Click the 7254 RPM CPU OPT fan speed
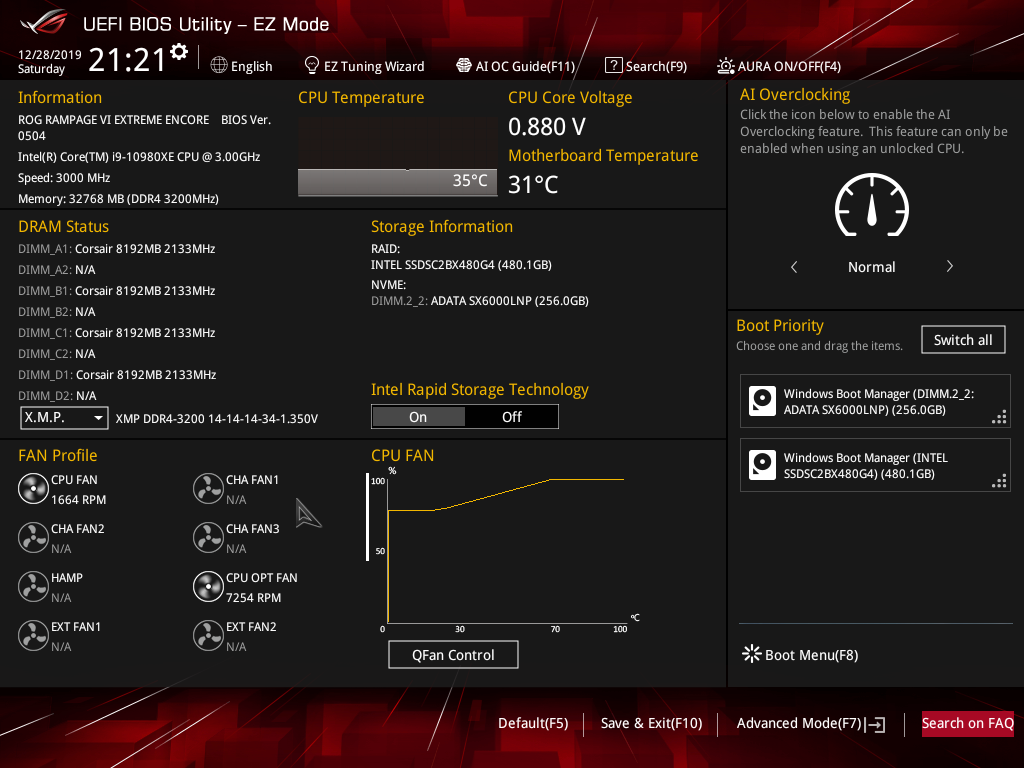The image size is (1024, 768). pos(253,598)
